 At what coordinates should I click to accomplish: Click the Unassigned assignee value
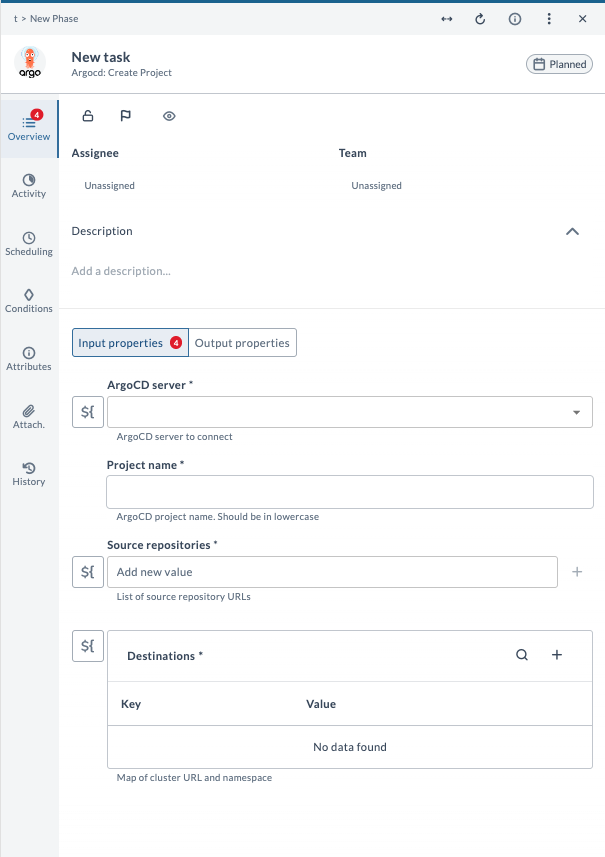coord(110,186)
